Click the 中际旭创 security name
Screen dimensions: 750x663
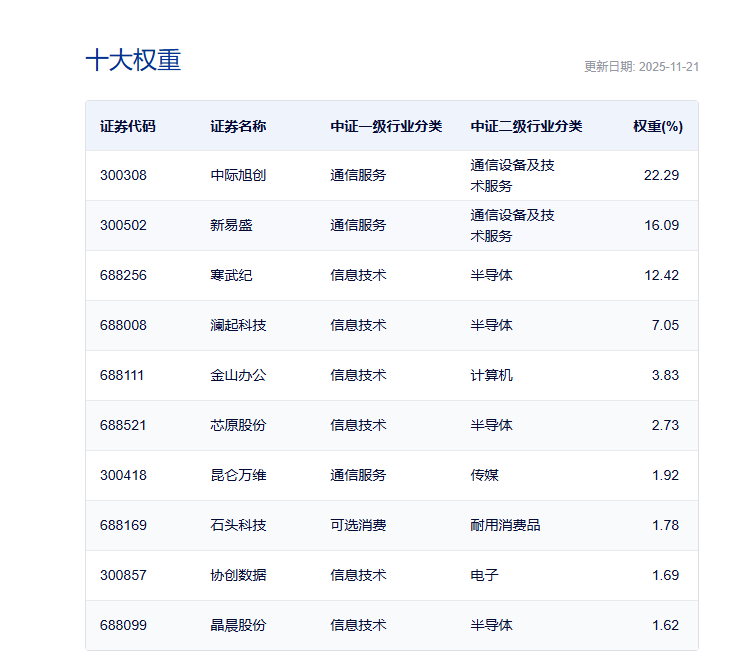(x=238, y=175)
